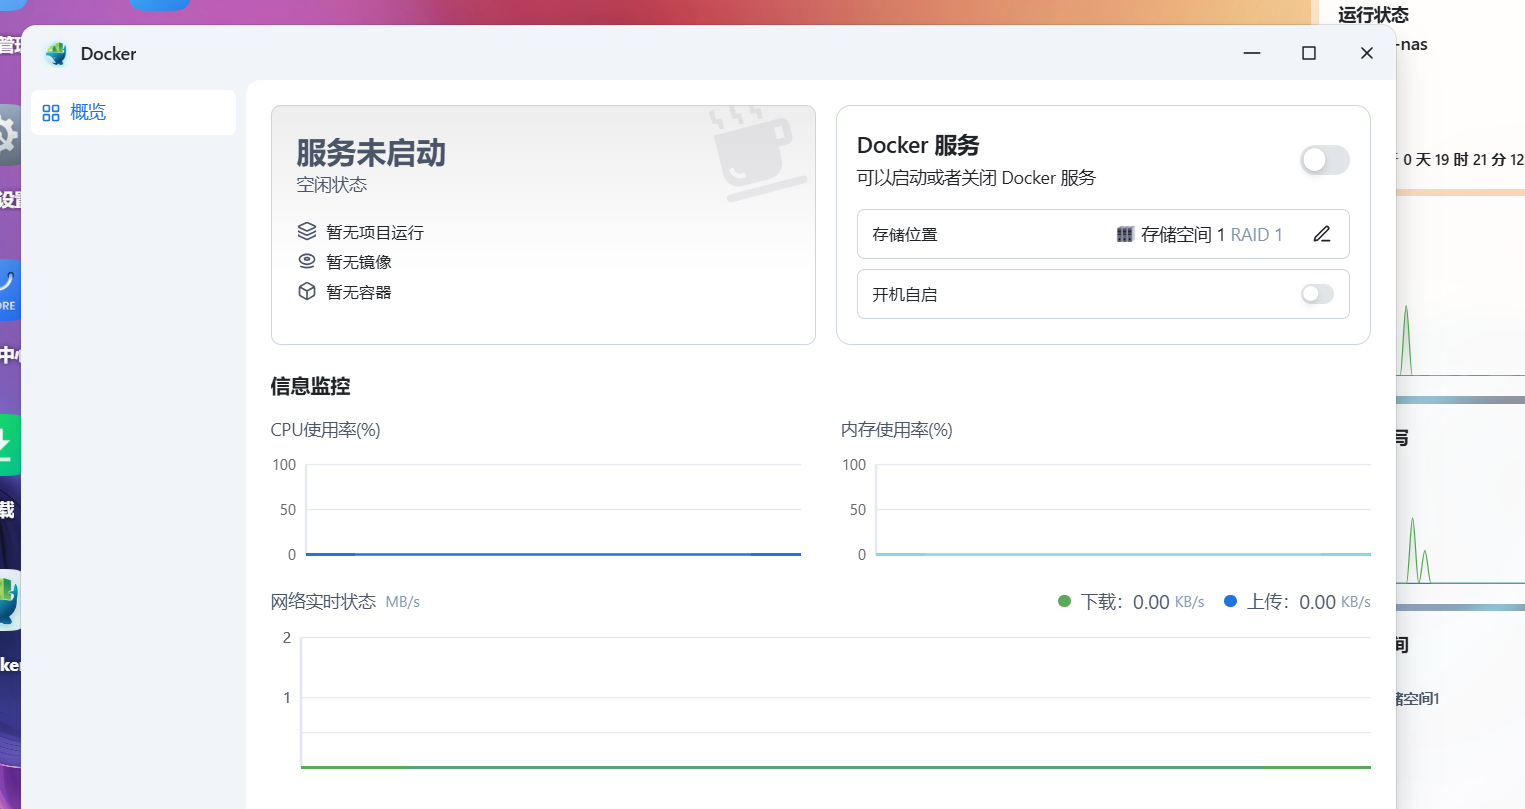The image size is (1525, 809).
Task: Click the 存储空间 1 volume icon
Action: [1125, 235]
